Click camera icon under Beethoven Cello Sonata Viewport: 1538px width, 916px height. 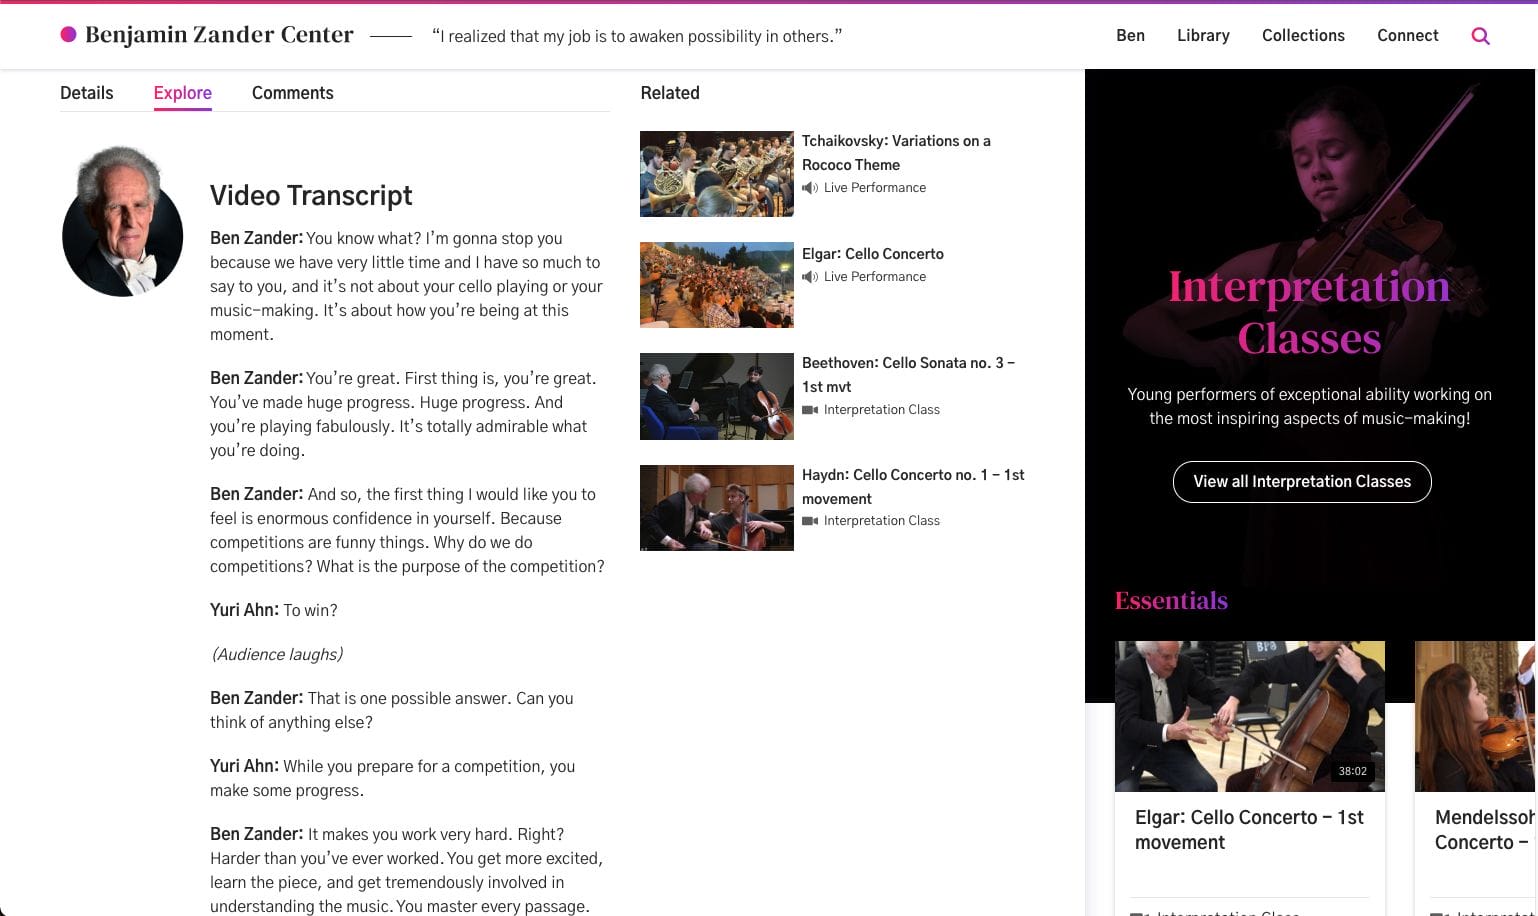[810, 410]
